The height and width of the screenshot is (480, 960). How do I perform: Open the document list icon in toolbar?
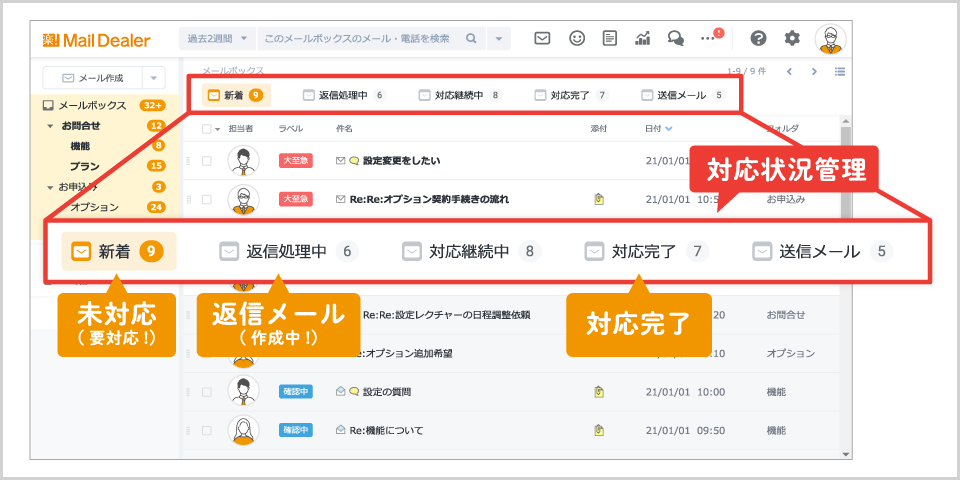(610, 39)
